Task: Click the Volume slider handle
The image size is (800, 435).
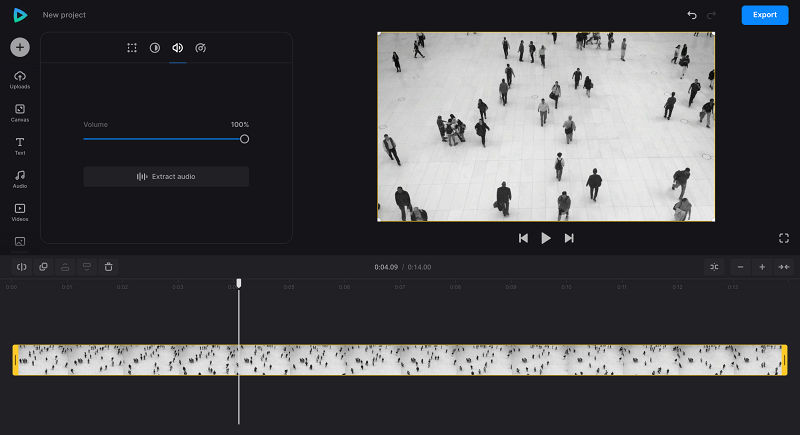Action: tap(244, 139)
